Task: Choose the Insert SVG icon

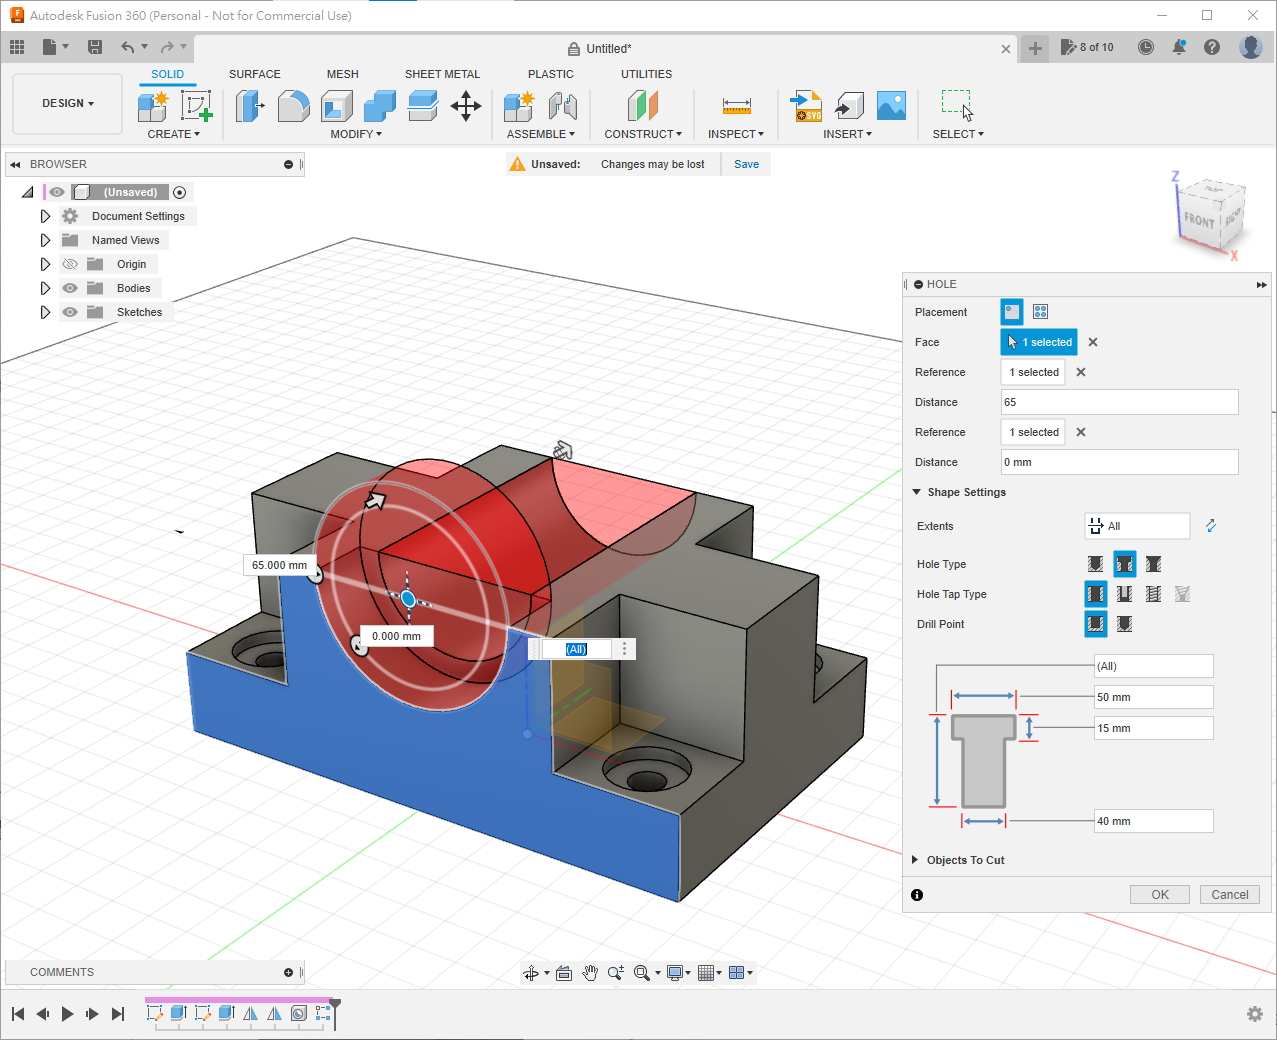Action: click(806, 106)
